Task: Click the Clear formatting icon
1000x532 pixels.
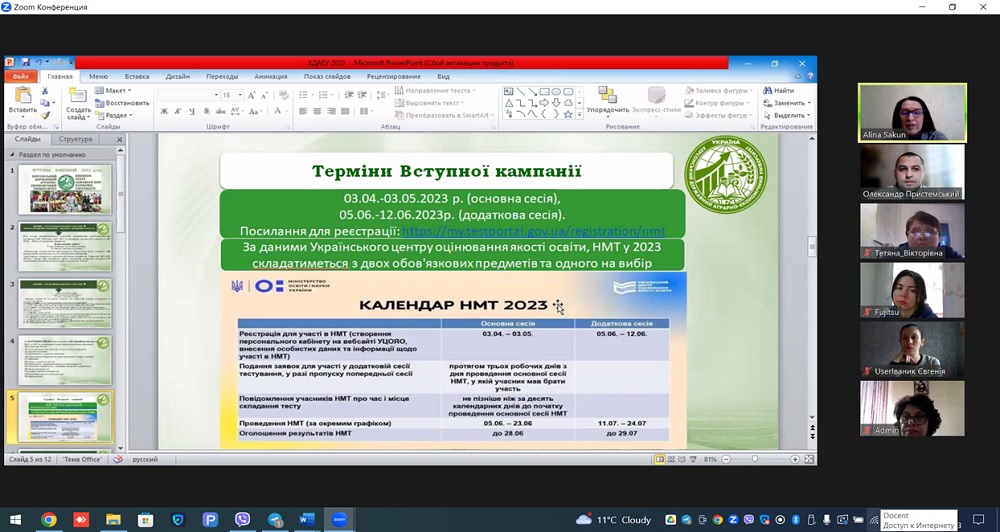Action: click(283, 95)
